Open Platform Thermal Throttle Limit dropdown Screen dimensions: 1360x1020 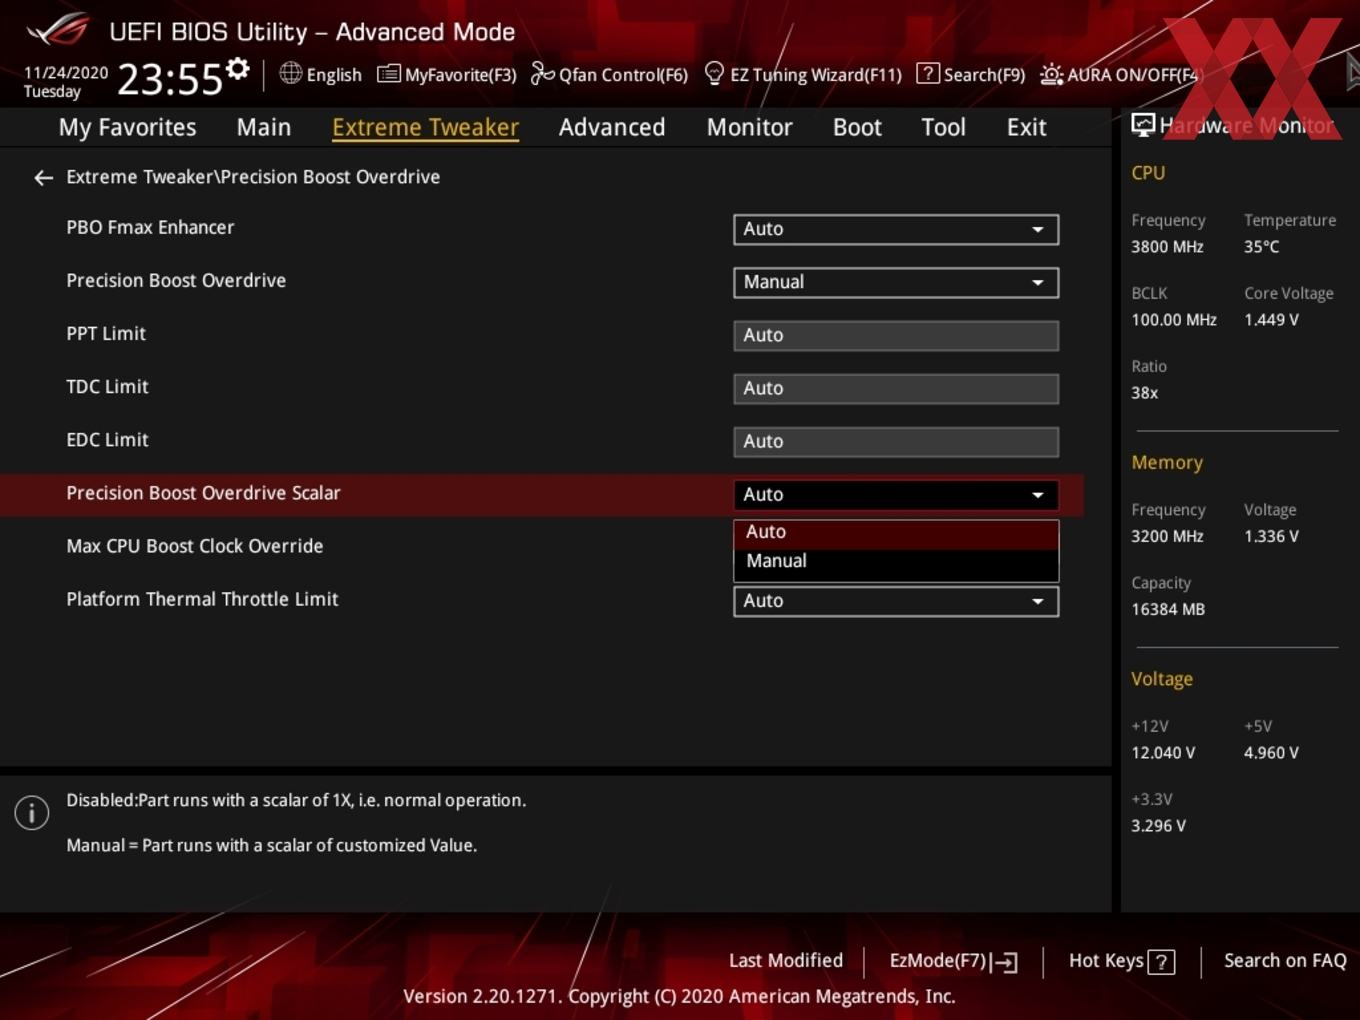[896, 601]
